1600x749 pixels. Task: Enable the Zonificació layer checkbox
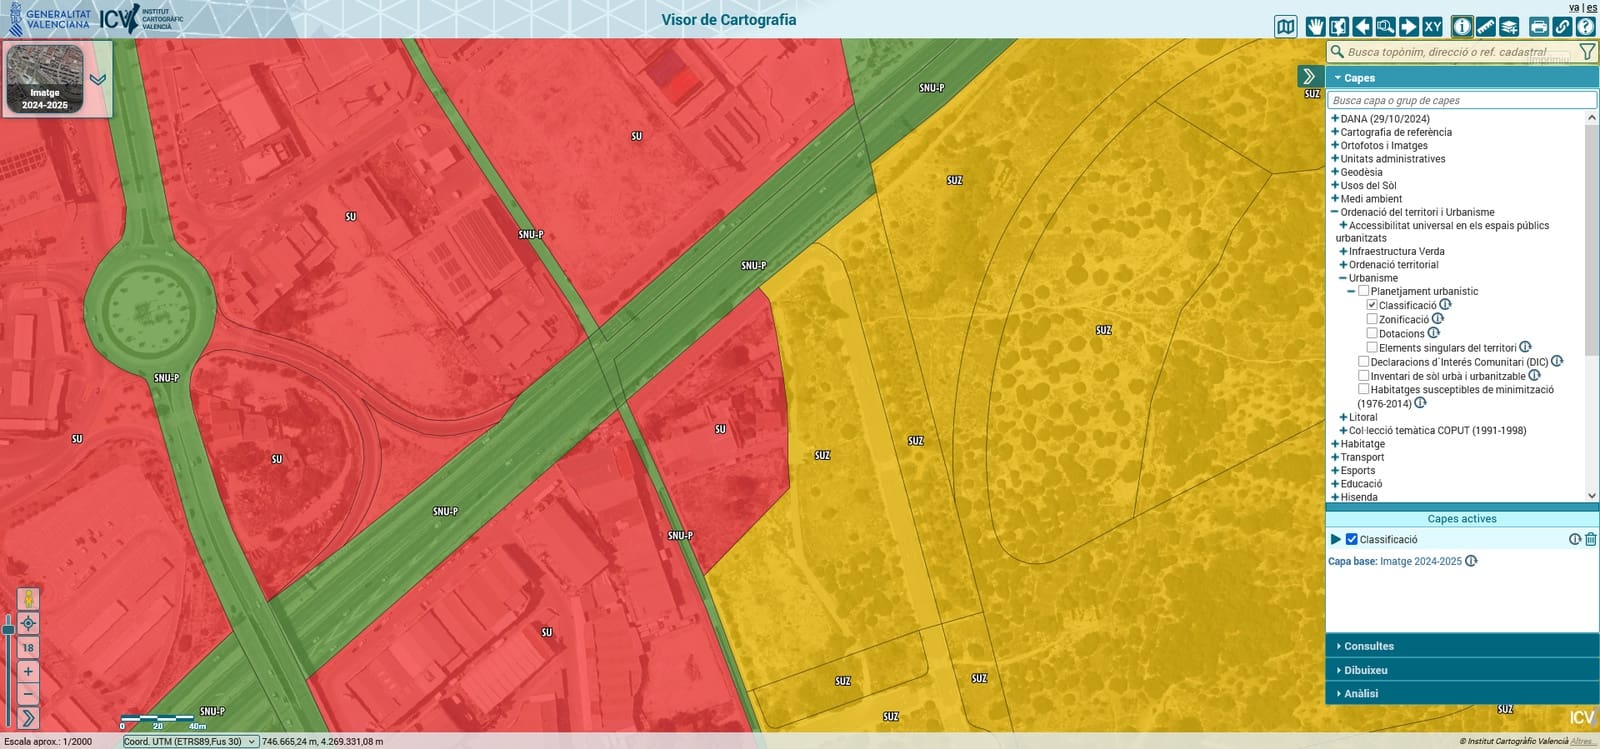(x=1372, y=319)
